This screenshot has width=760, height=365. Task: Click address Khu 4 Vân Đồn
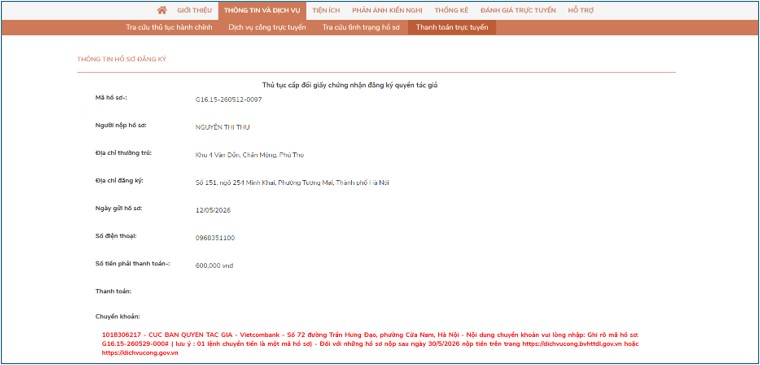[x=250, y=155]
